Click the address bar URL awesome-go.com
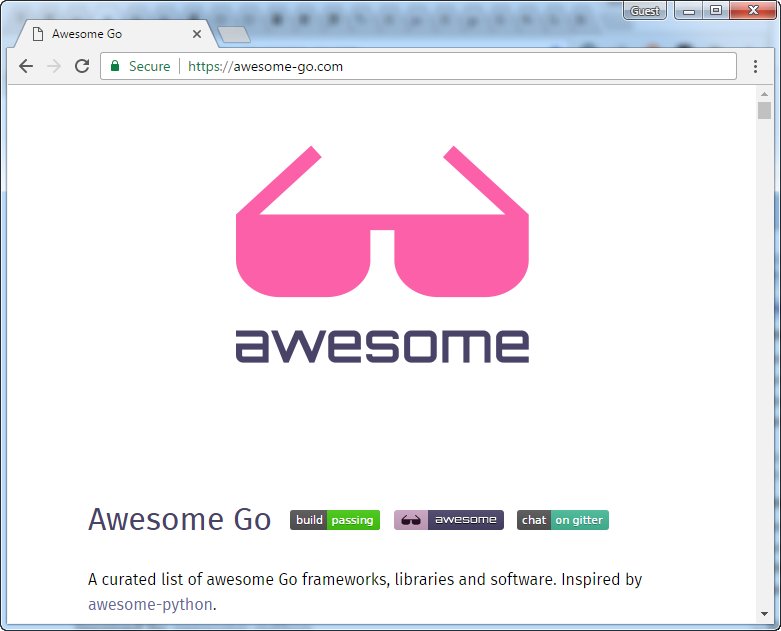 coord(265,66)
